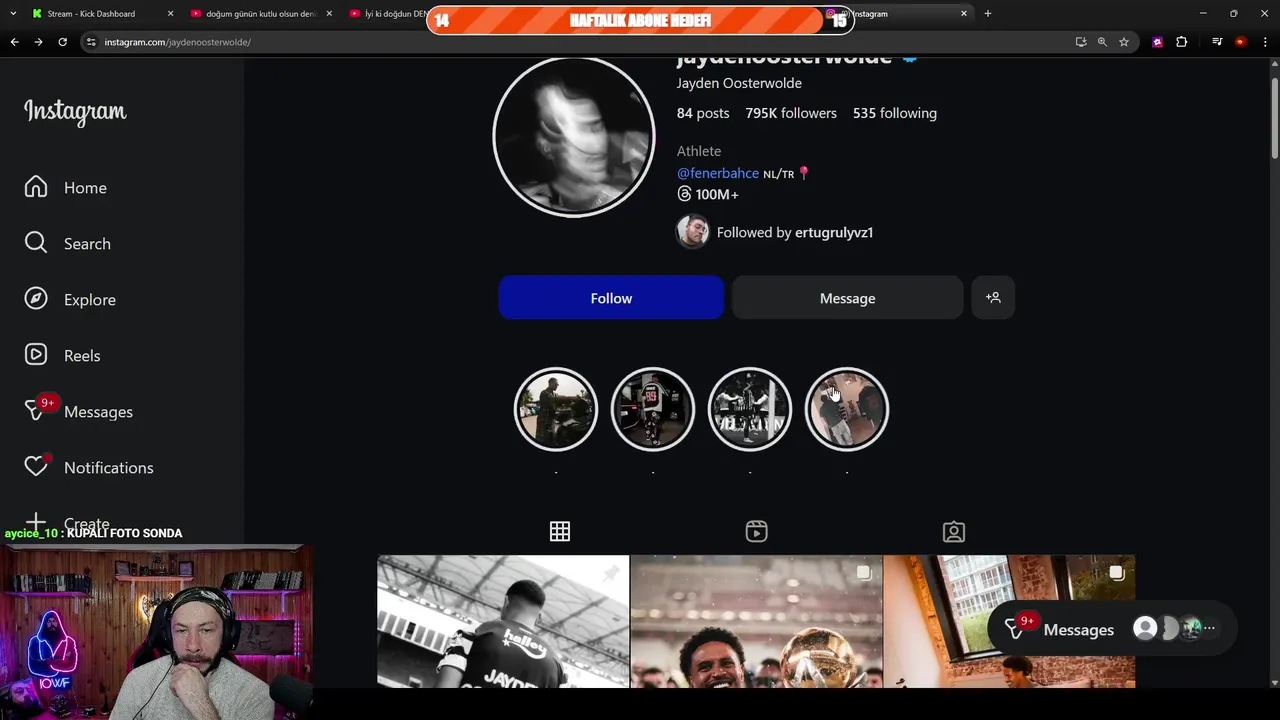The height and width of the screenshot is (720, 1280).
Task: Click the Message button
Action: [847, 298]
